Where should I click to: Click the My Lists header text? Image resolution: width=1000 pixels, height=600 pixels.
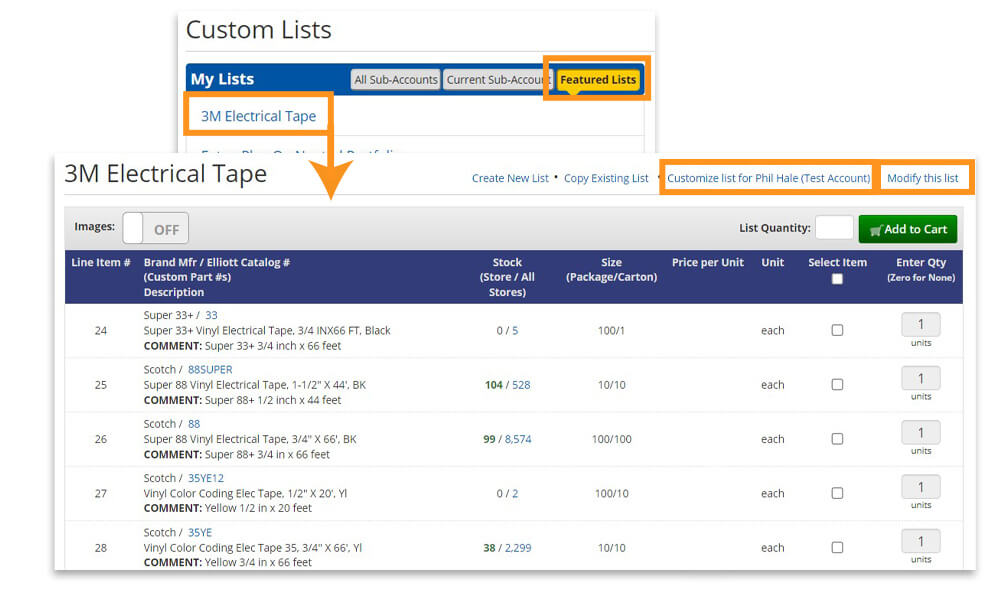(222, 79)
